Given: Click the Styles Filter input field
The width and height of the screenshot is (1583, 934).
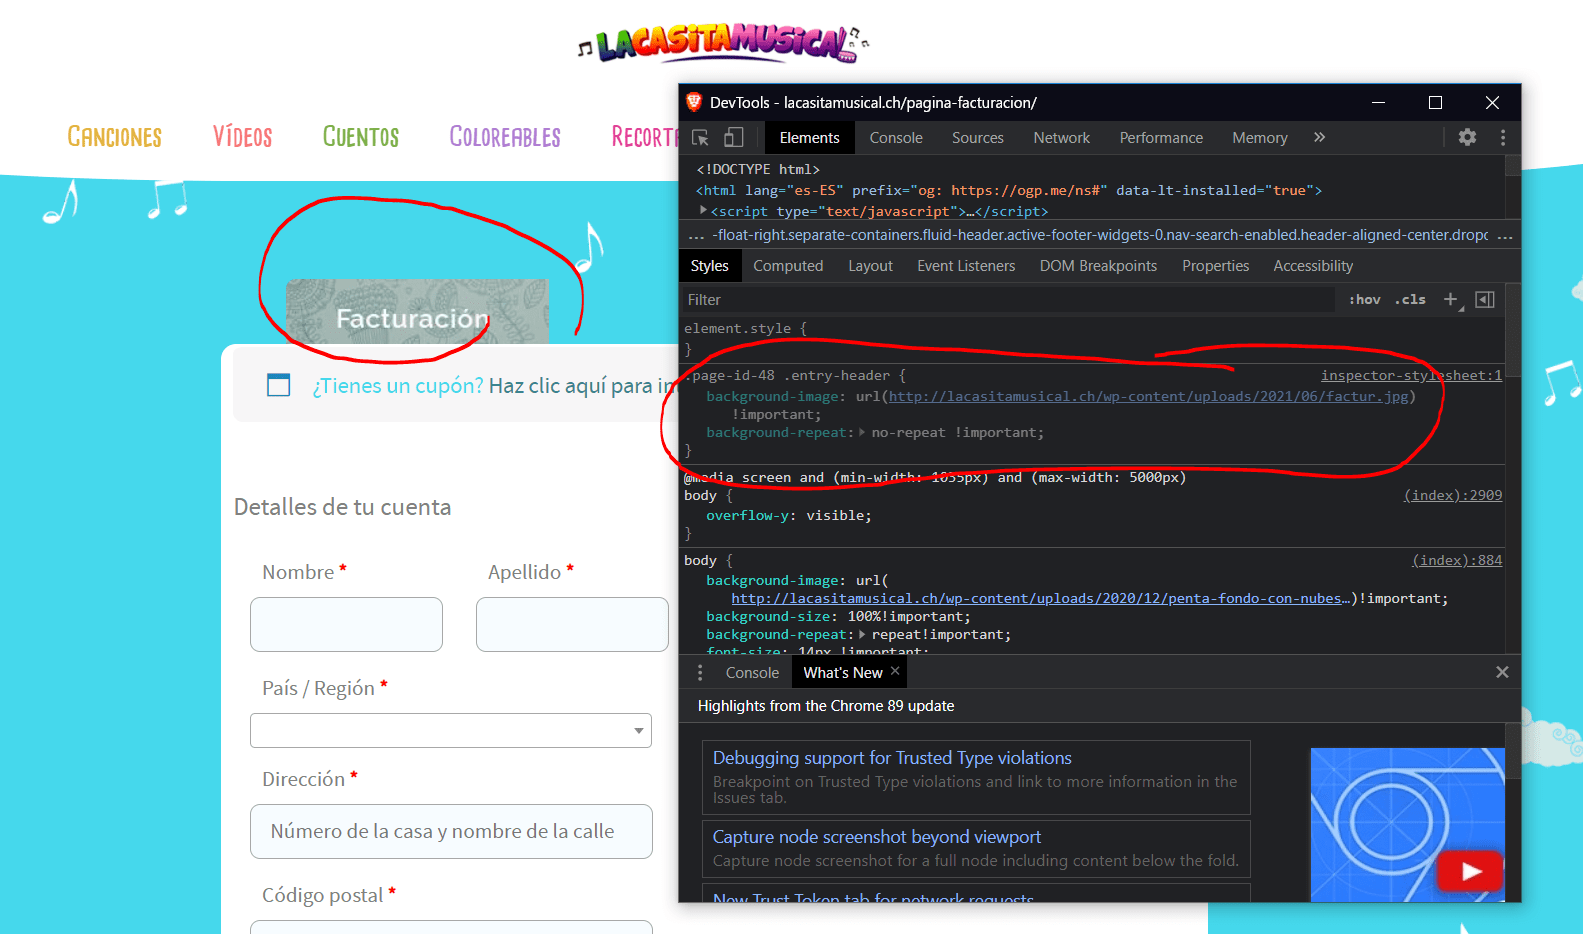Looking at the screenshot, I should pyautogui.click(x=1008, y=300).
